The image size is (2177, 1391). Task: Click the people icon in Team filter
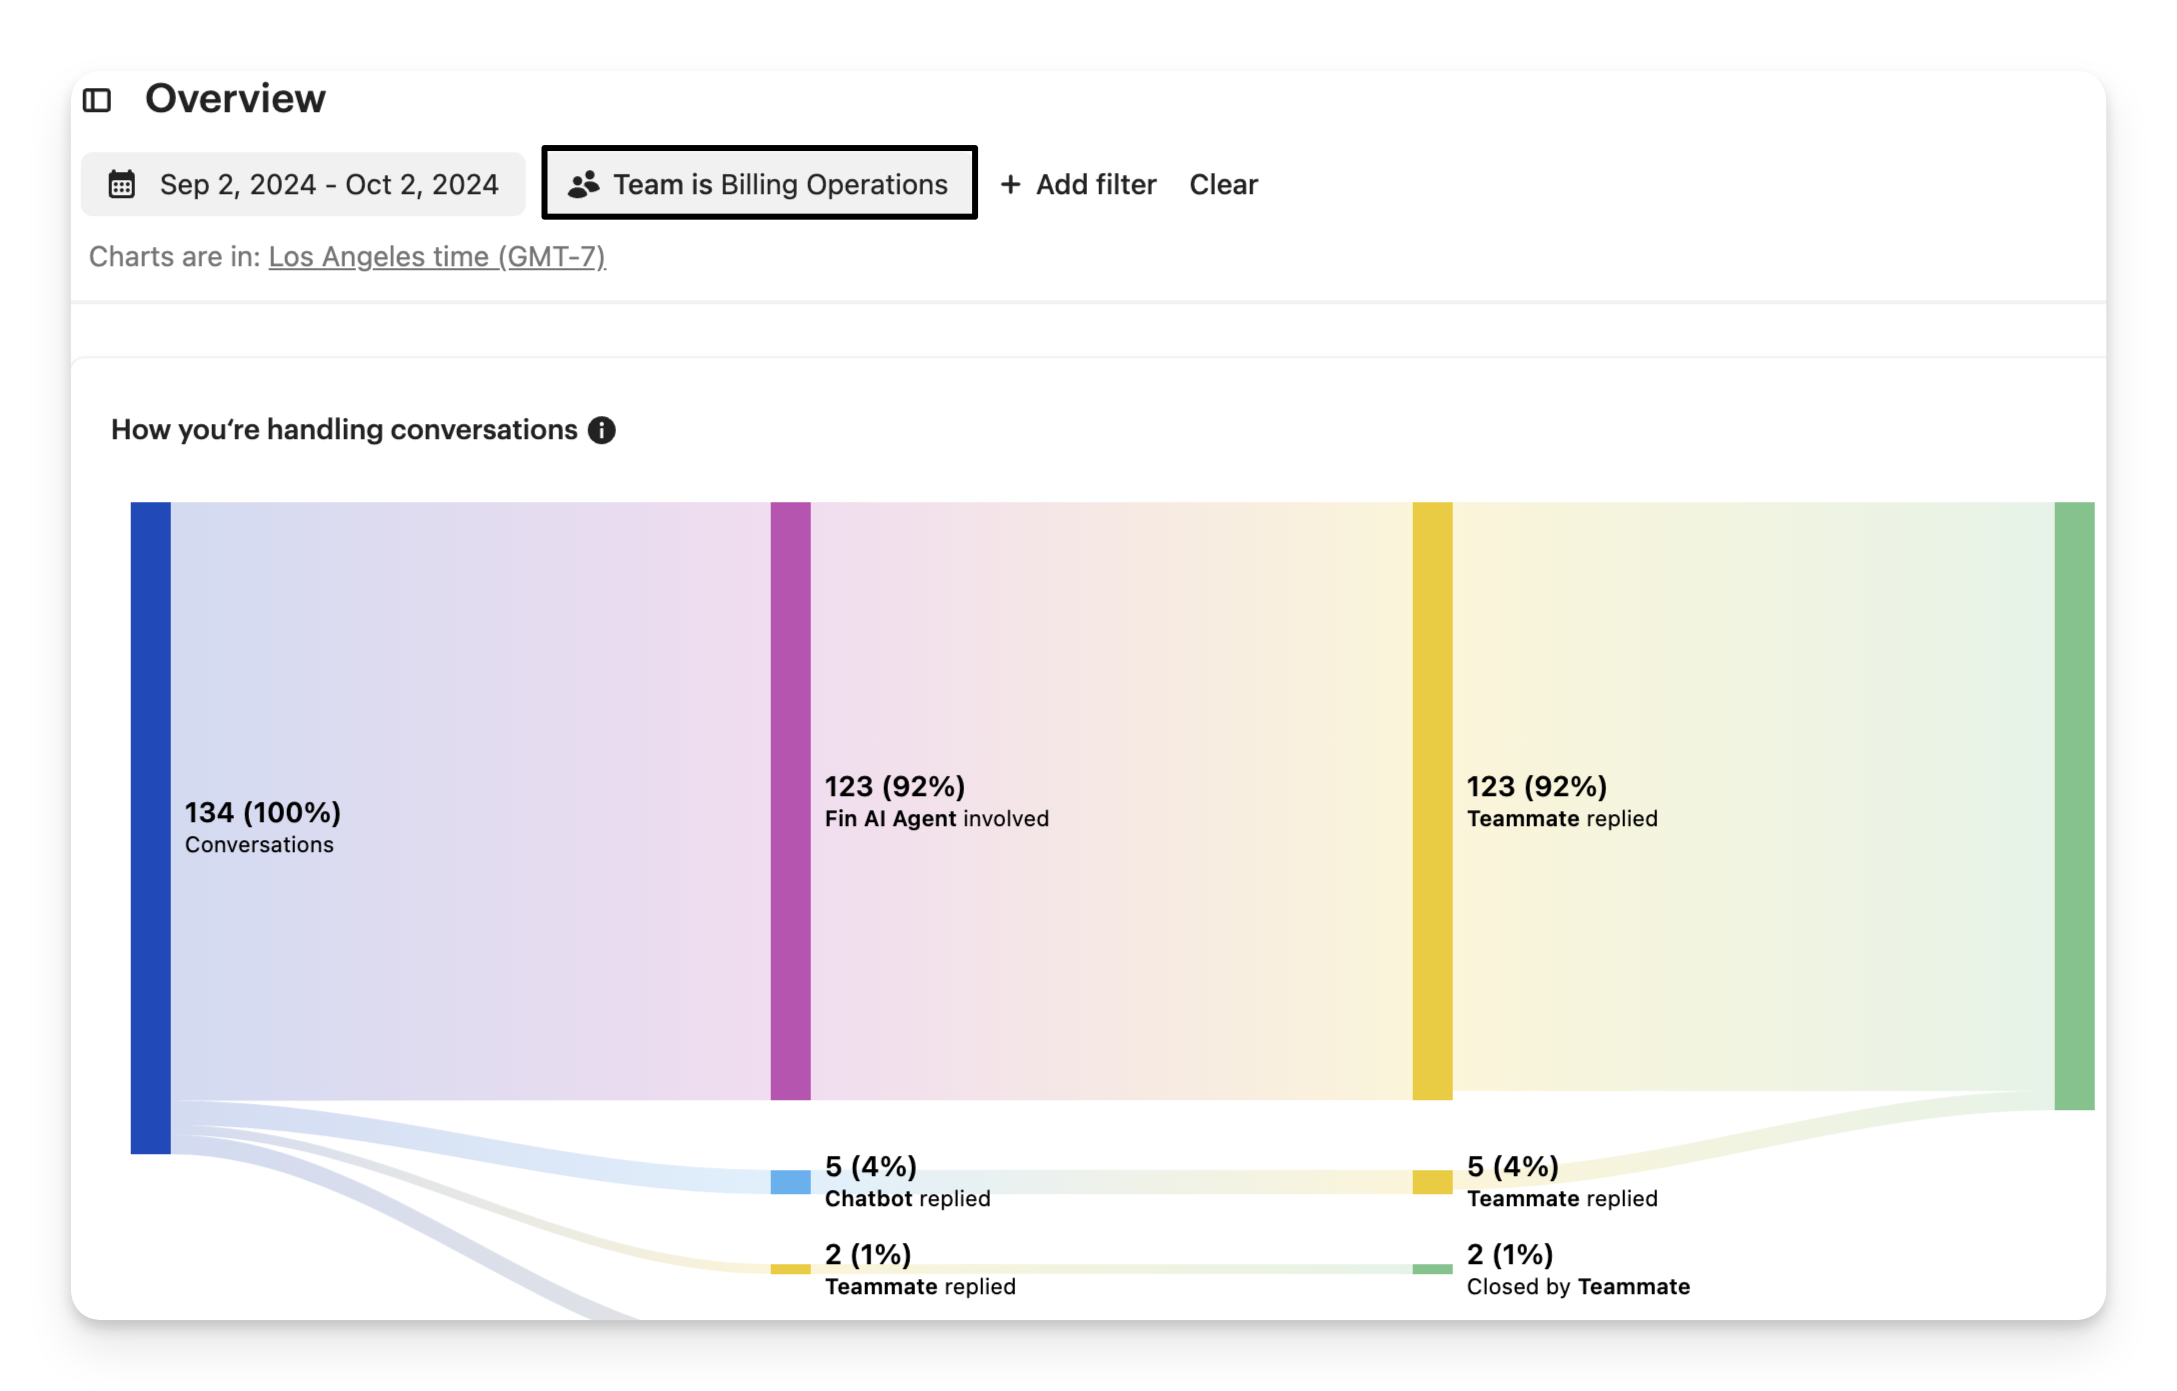(583, 185)
